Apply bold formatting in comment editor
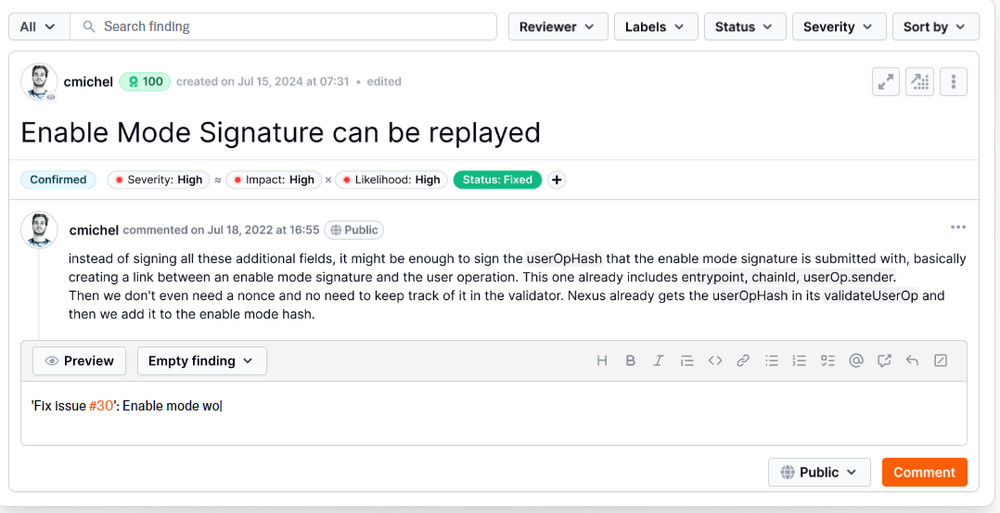This screenshot has height=513, width=1000. click(630, 361)
